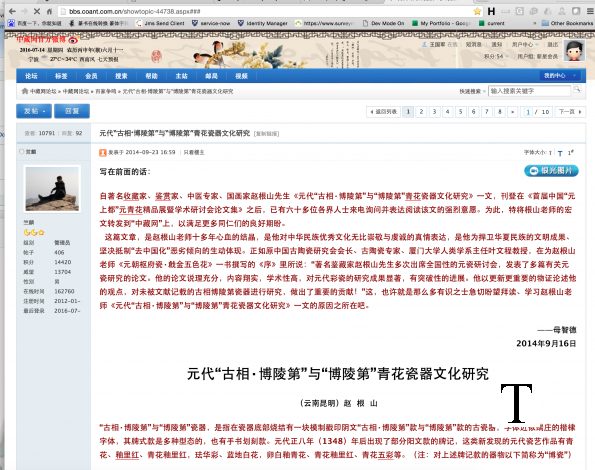This screenshot has width=595, height=470.
Task: Expand the 我的中心 dropdown button
Action: [560, 75]
